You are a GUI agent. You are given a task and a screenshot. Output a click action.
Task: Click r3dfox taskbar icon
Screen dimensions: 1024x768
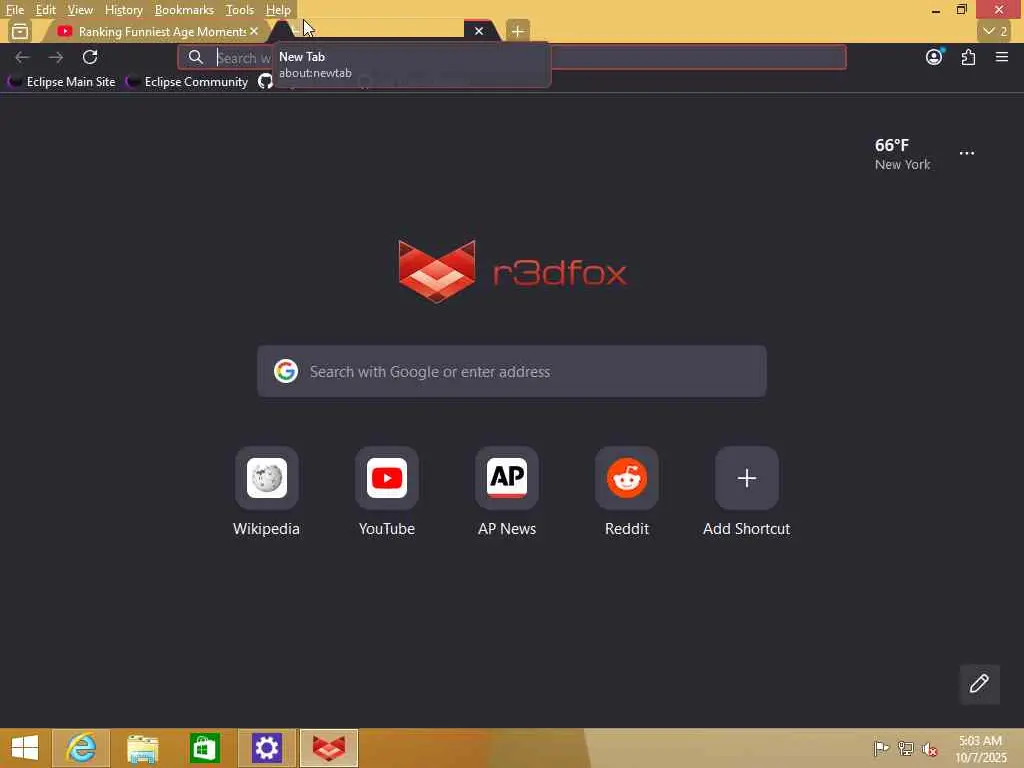click(x=328, y=748)
